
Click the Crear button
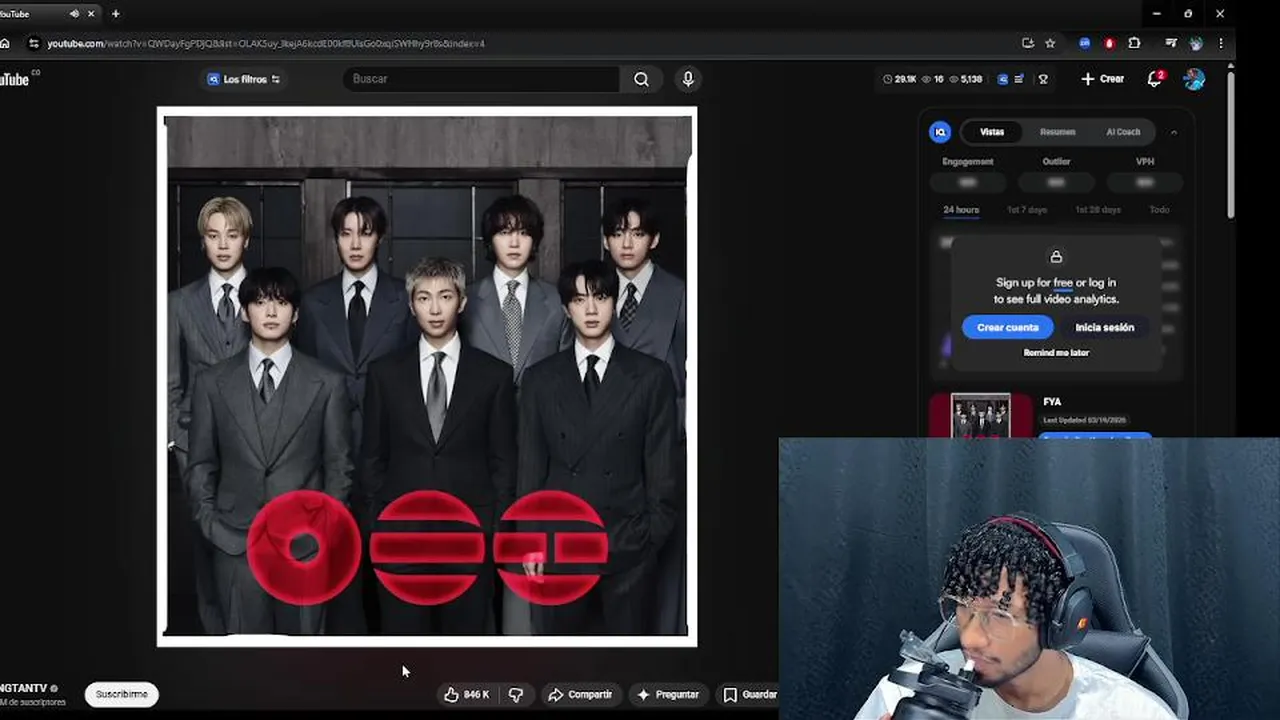pos(1103,79)
